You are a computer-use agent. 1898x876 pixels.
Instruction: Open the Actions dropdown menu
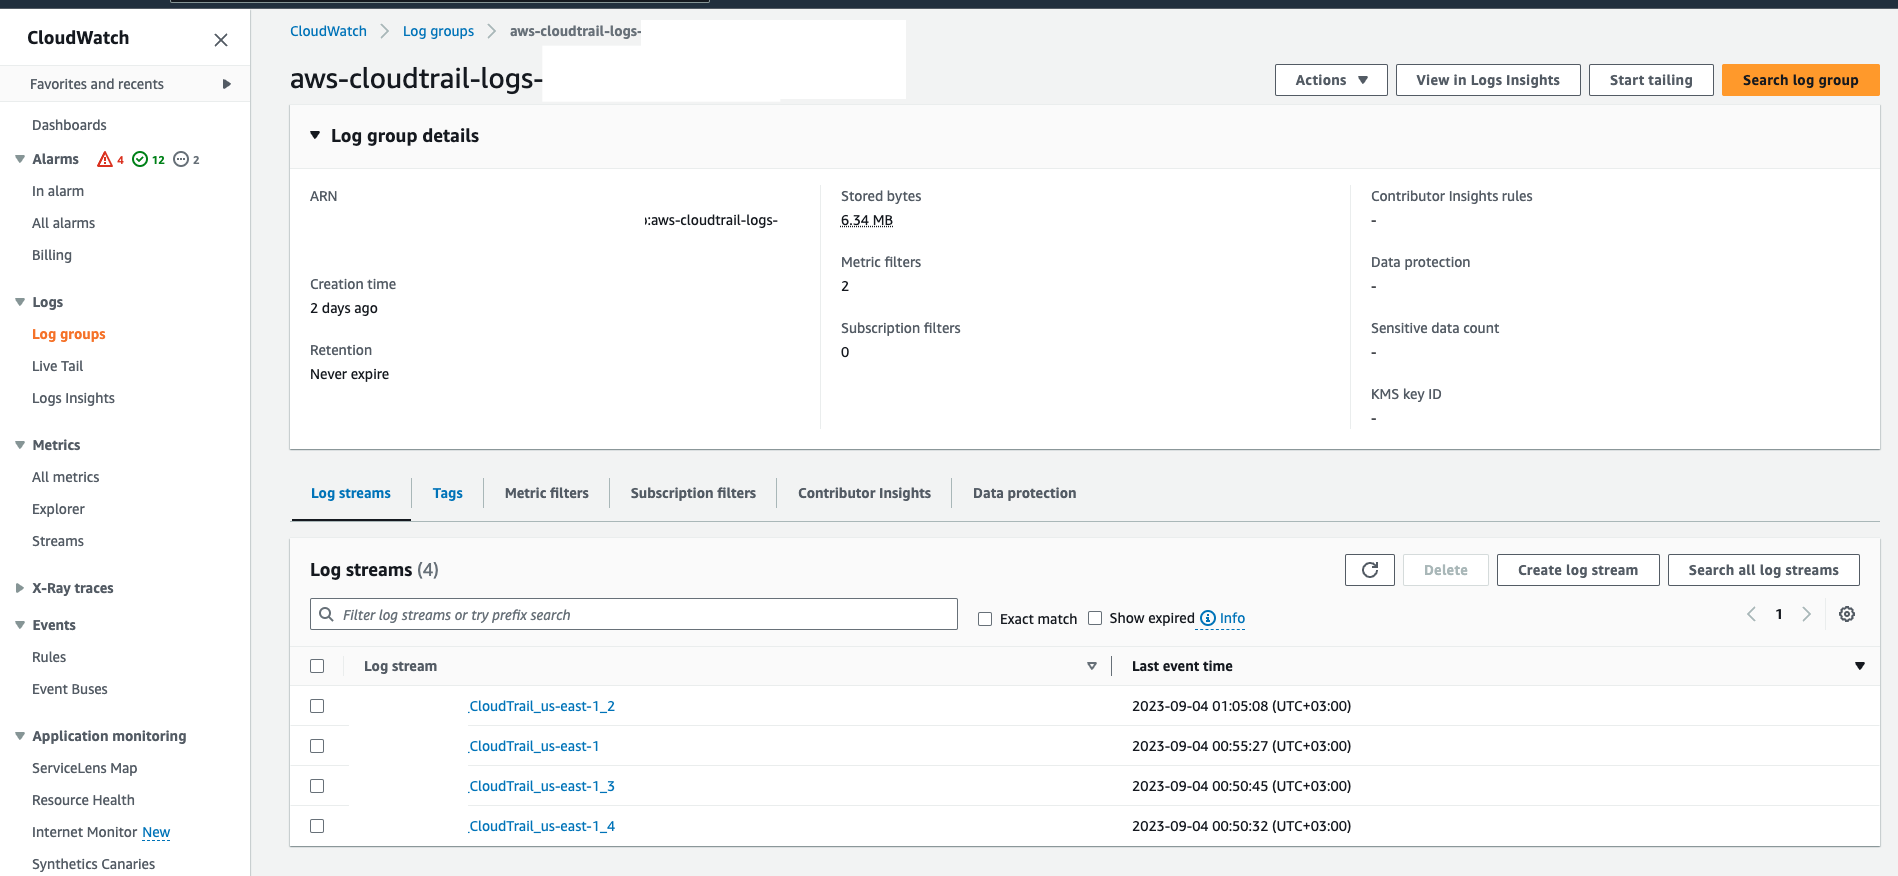[1331, 80]
